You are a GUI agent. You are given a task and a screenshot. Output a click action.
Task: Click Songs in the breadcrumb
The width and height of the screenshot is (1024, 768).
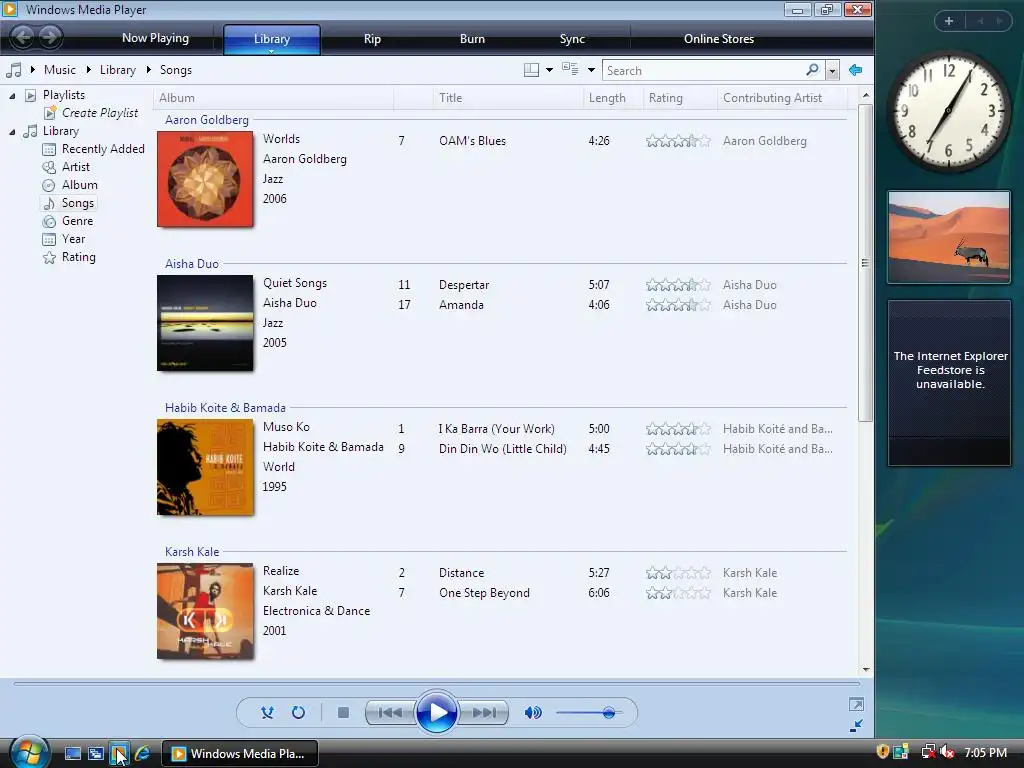tap(176, 70)
